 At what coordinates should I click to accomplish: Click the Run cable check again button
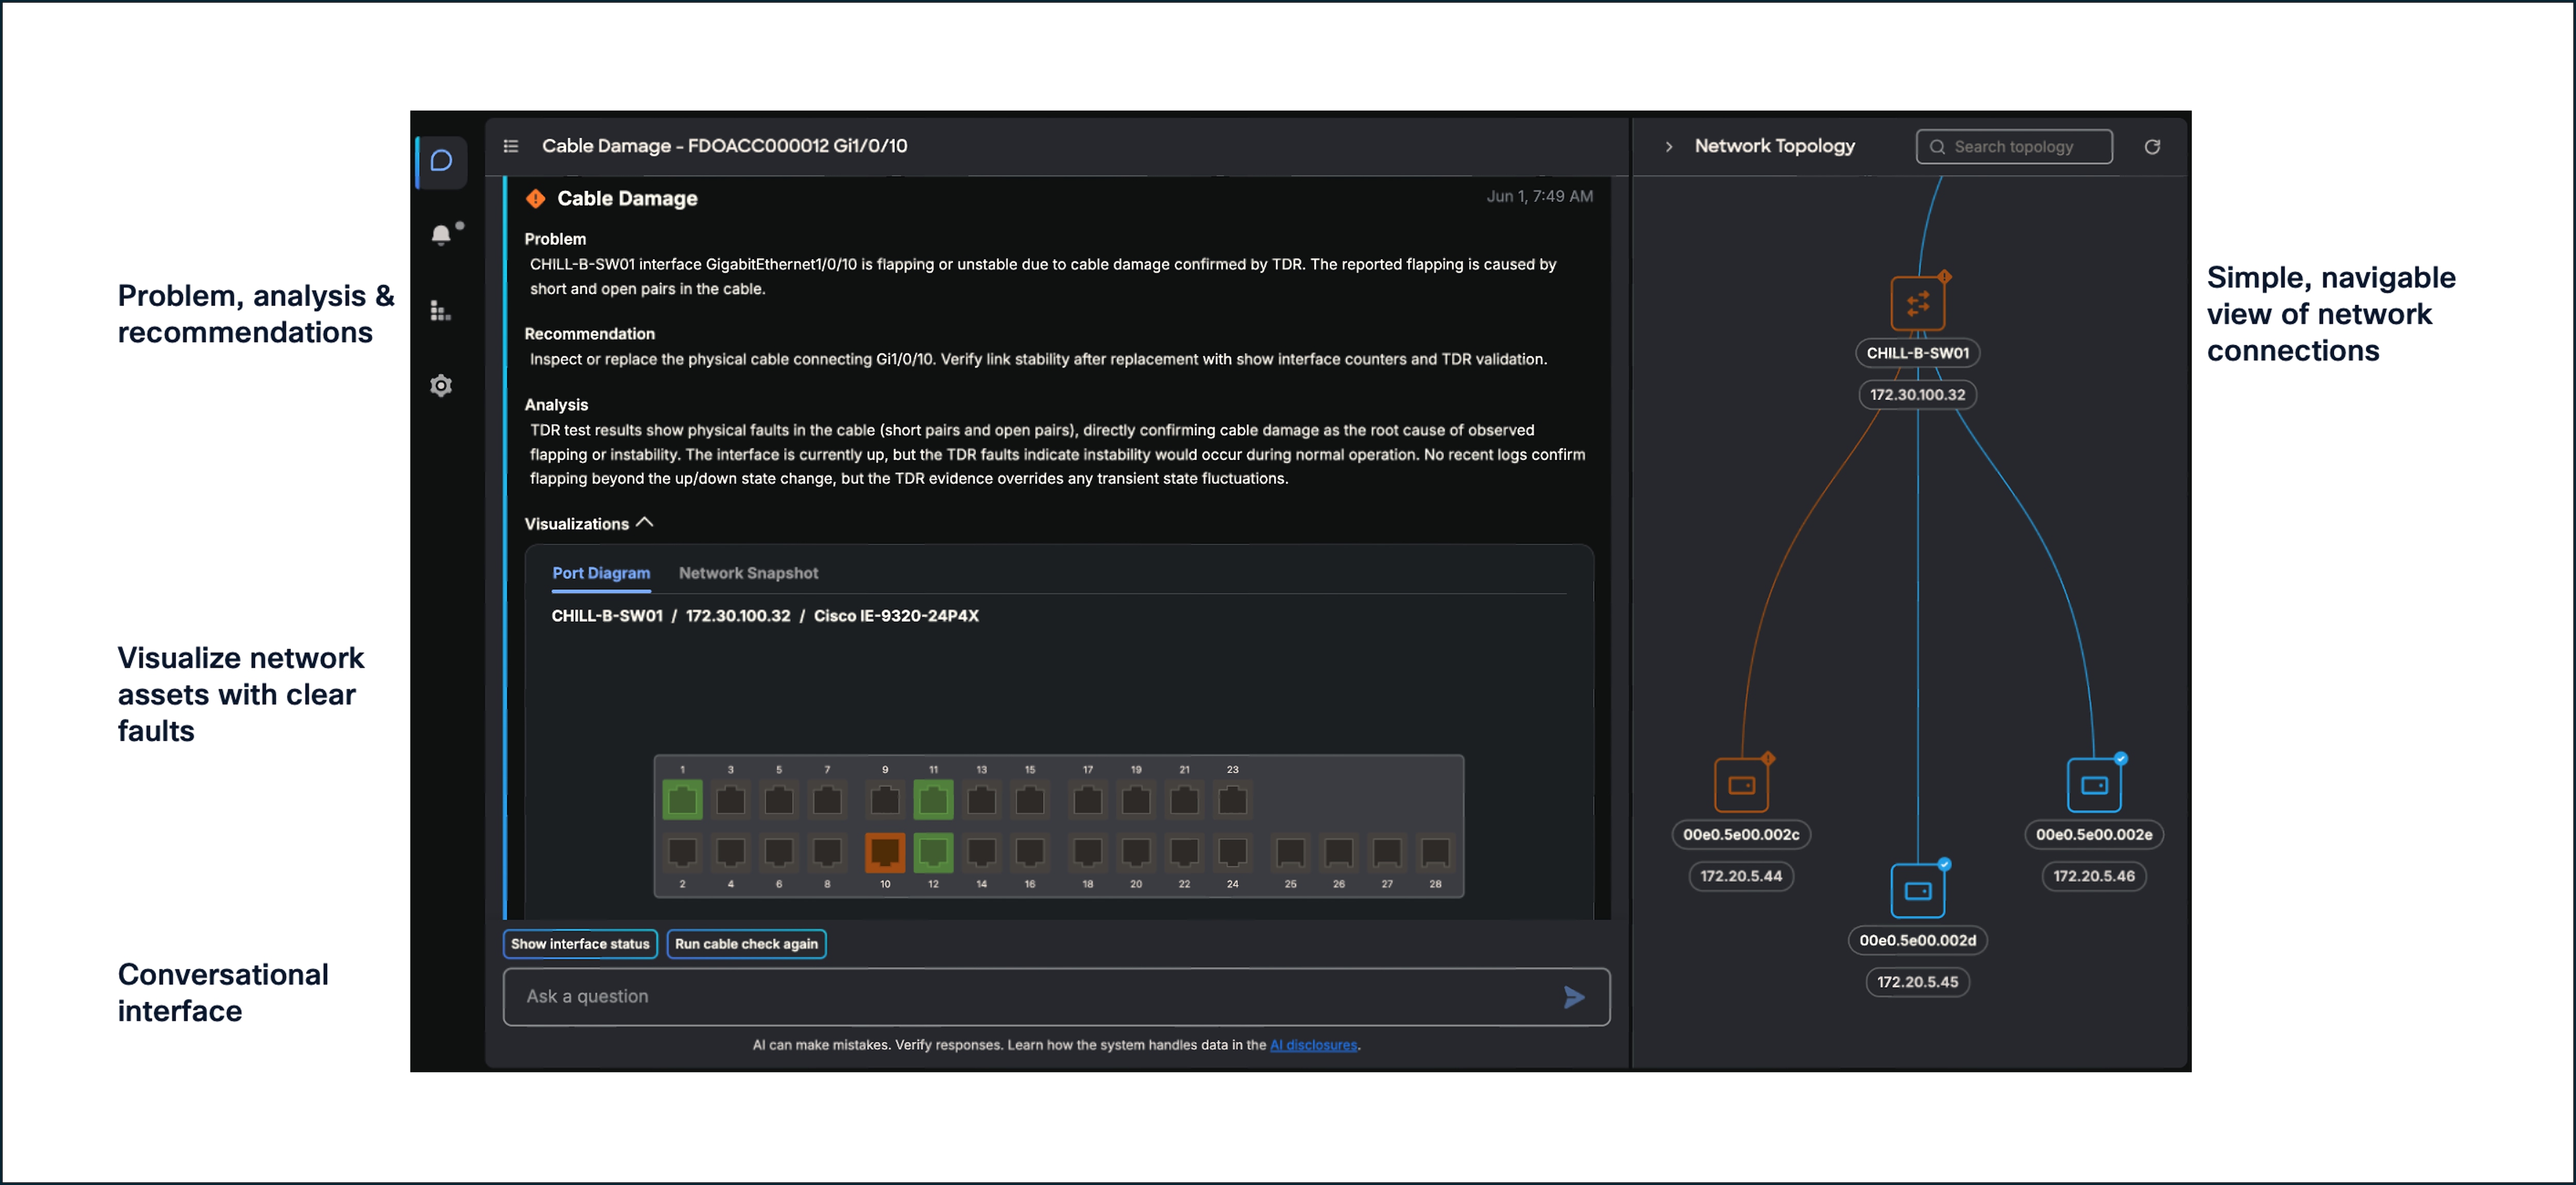746,943
